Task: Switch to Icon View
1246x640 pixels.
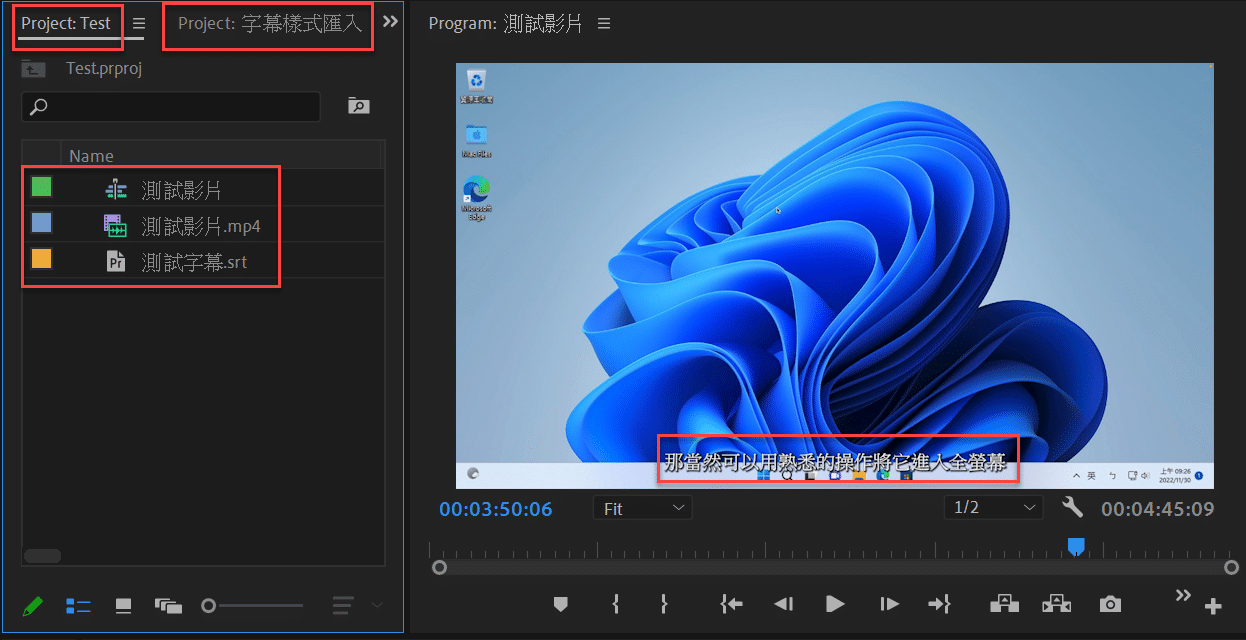Action: (124, 605)
